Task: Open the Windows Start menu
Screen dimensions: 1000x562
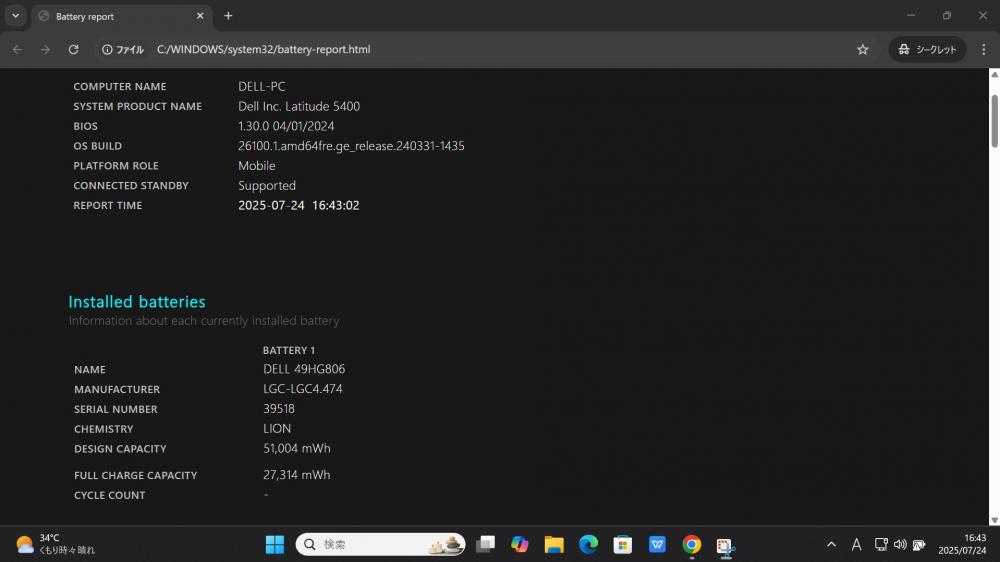Action: click(x=275, y=544)
